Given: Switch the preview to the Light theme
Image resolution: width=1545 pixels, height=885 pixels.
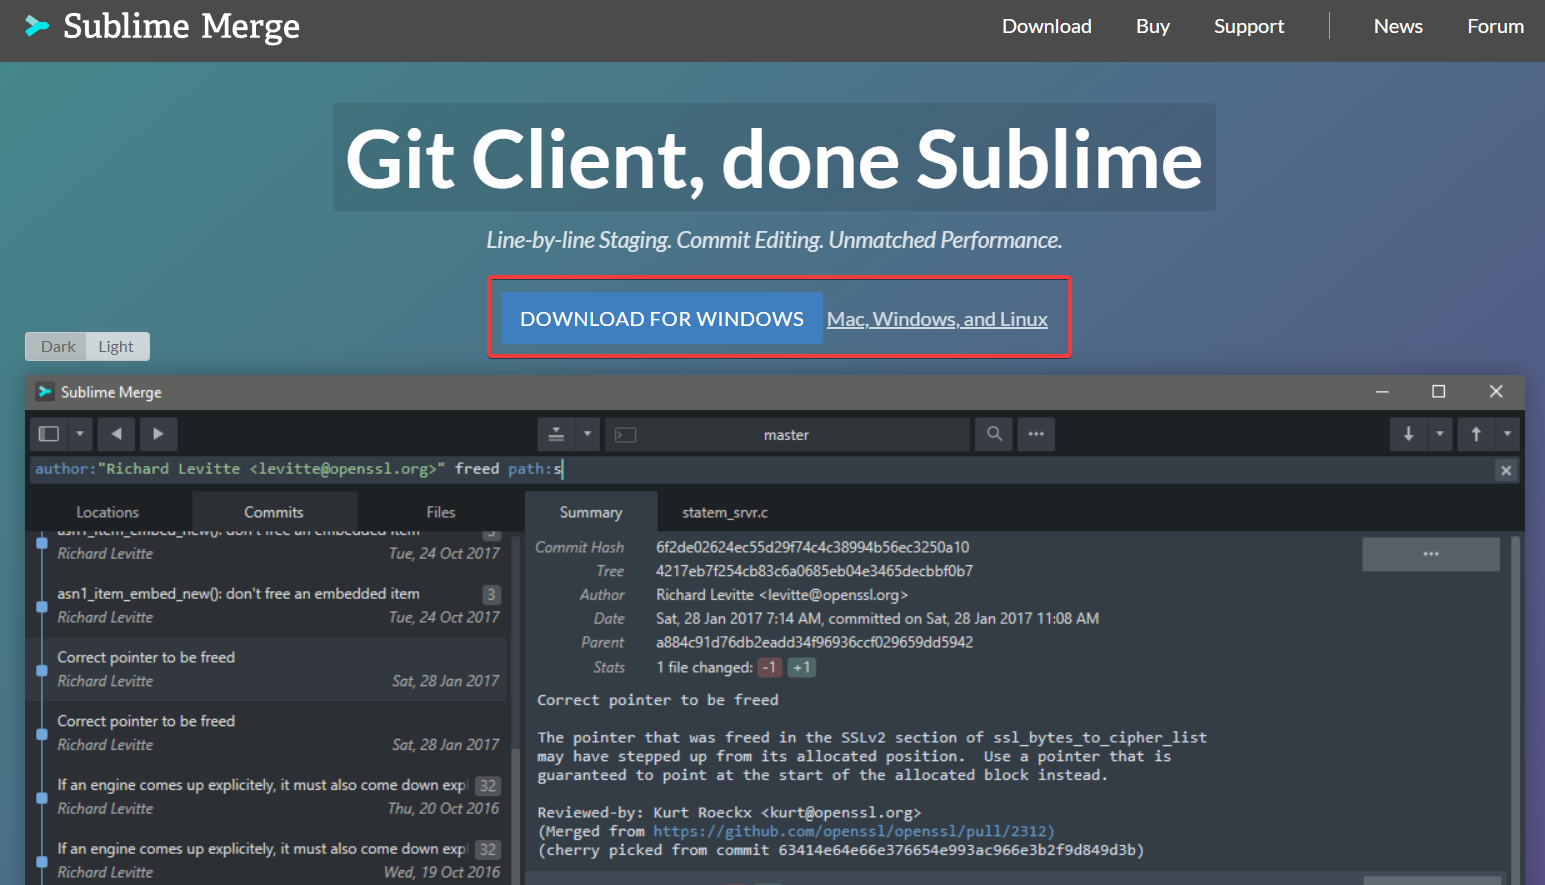Looking at the screenshot, I should tap(116, 346).
